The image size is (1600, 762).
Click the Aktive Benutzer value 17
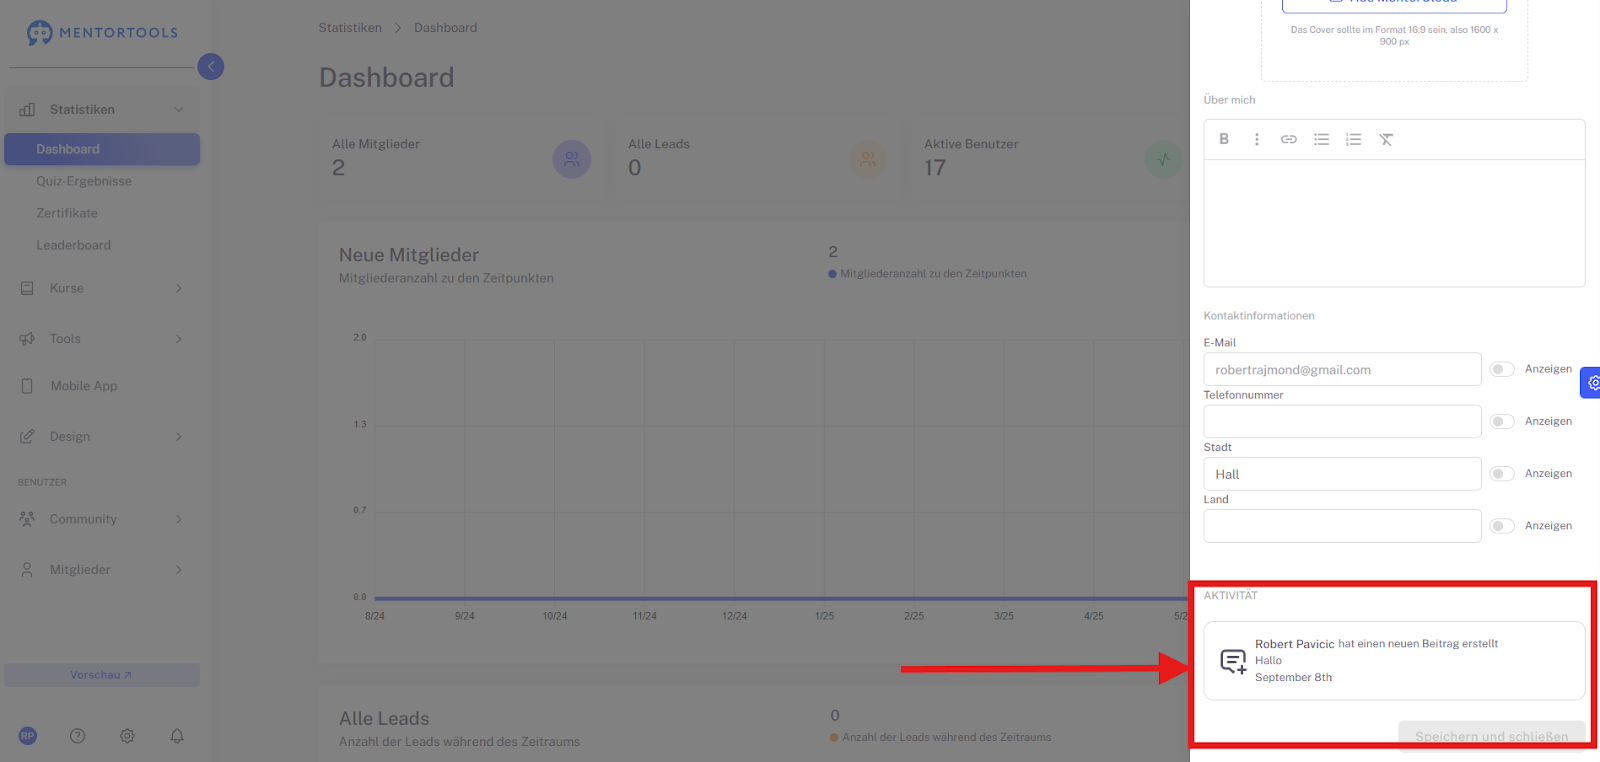935,168
